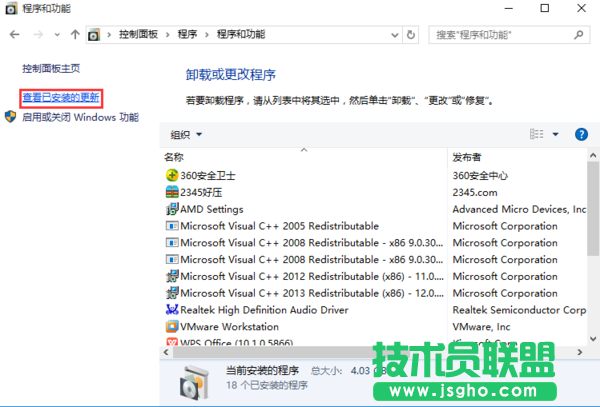Expand the chevron before 控制面板 breadcrumb
Screen dimensions: 600x407
coord(109,35)
